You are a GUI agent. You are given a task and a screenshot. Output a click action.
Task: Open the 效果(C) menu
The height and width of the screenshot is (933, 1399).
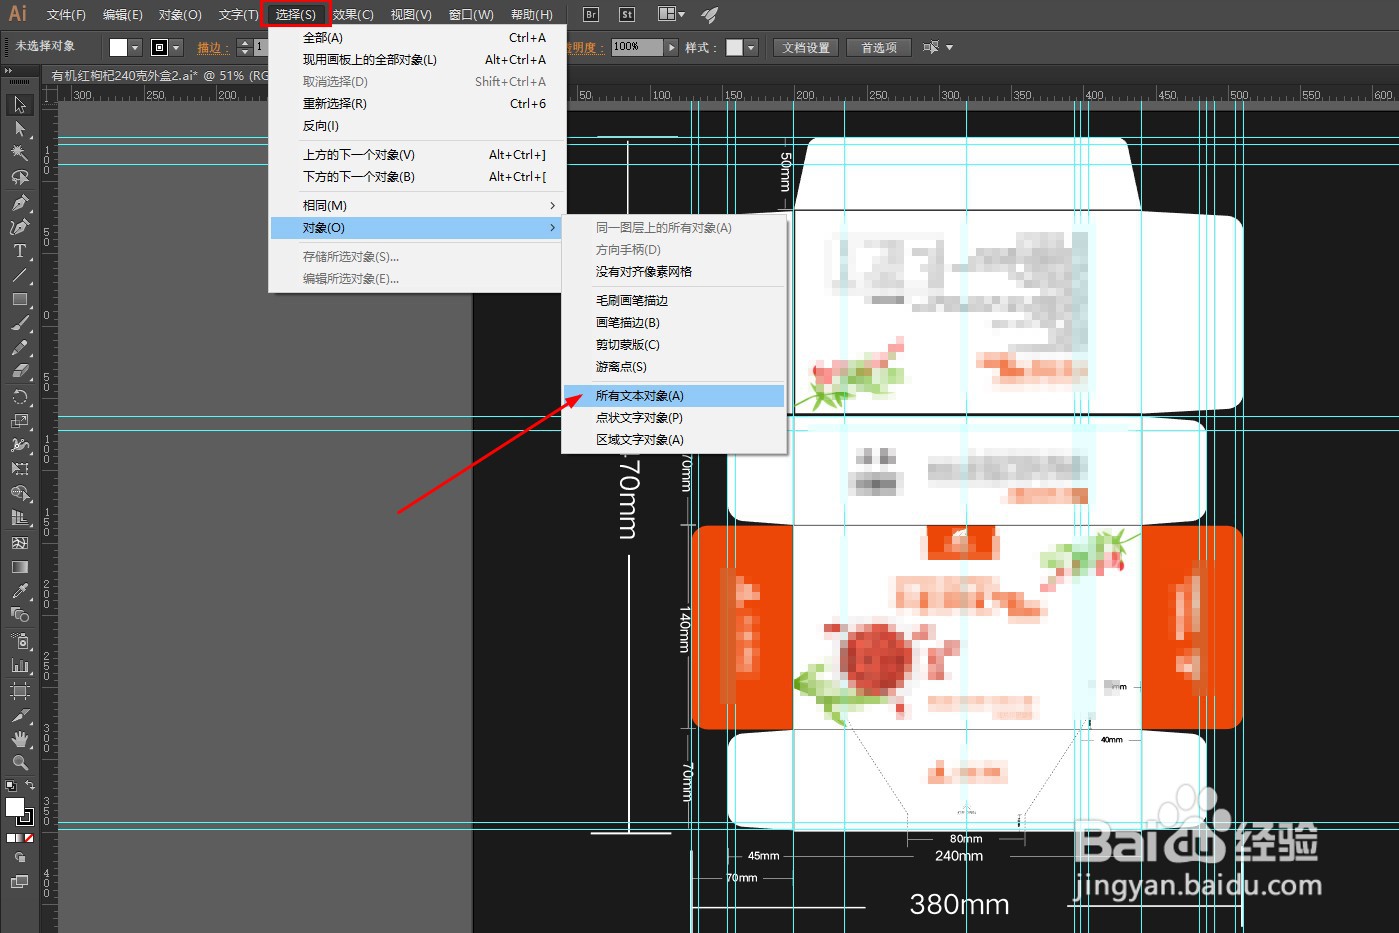click(x=353, y=14)
